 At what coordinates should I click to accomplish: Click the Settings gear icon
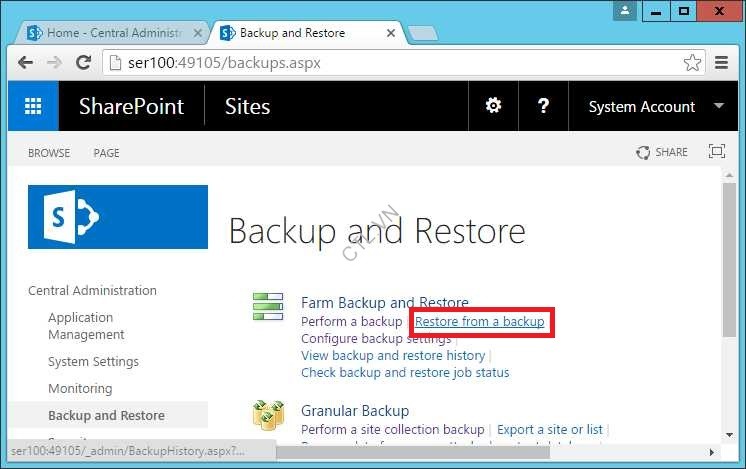pyautogui.click(x=493, y=106)
